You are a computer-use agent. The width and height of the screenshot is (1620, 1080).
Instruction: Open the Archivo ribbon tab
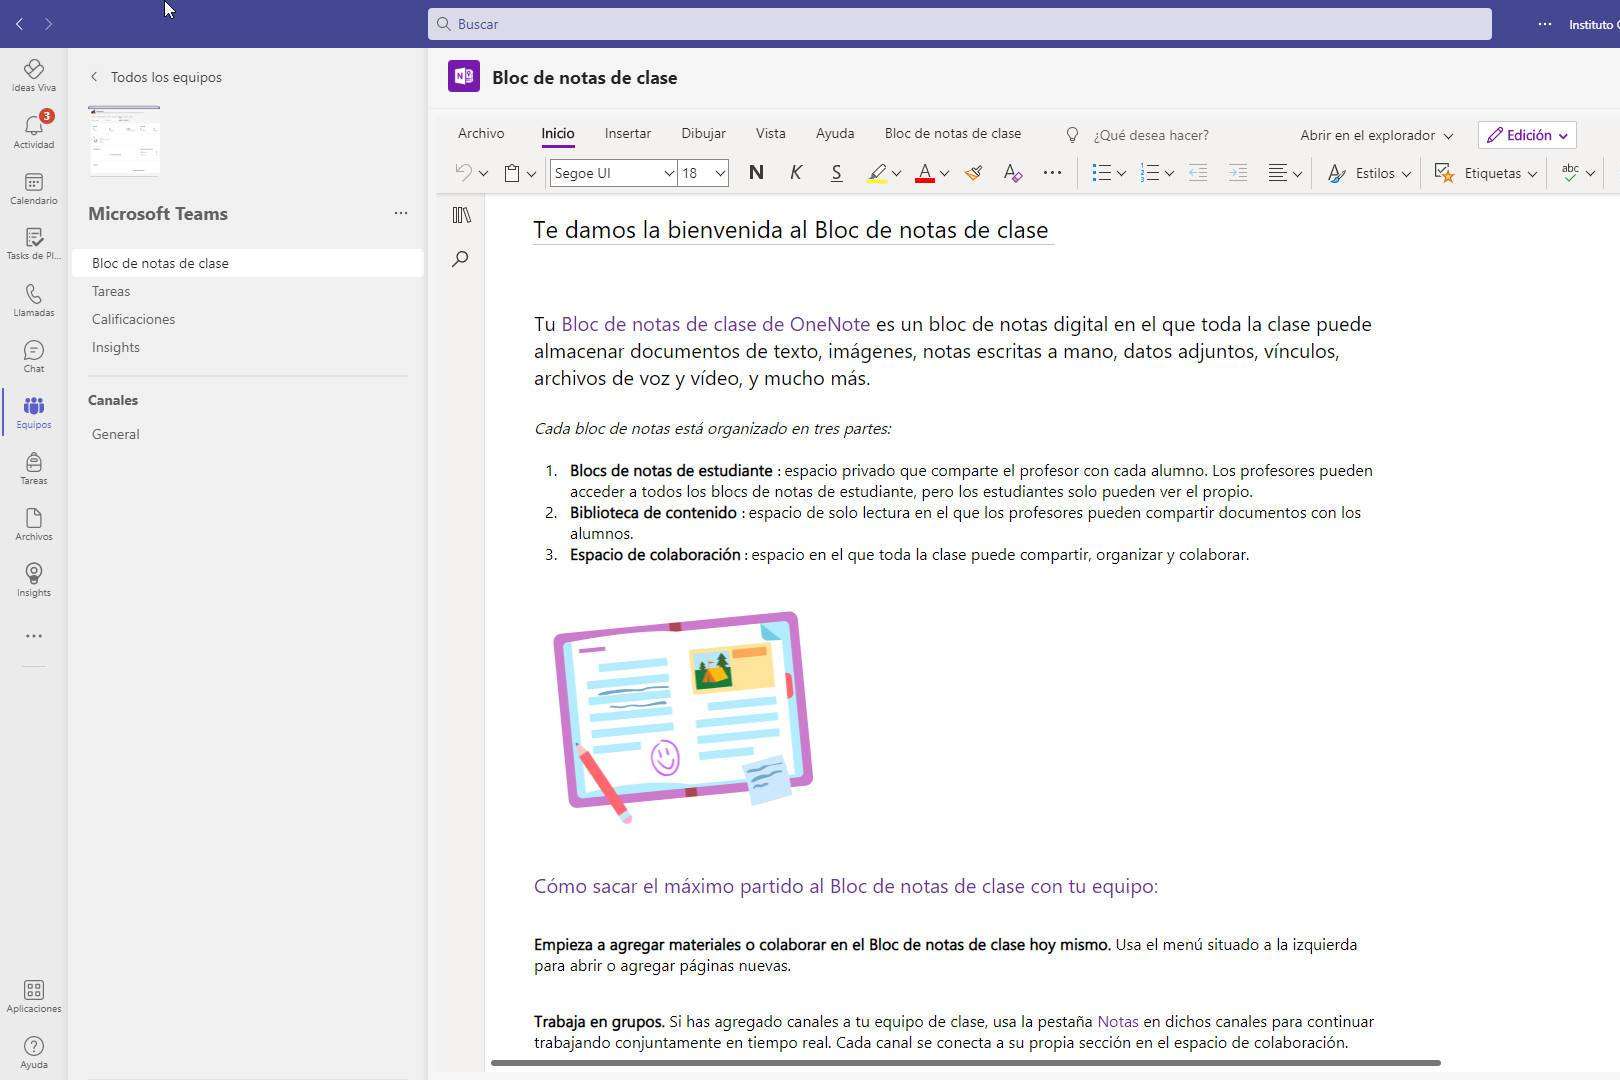tap(481, 134)
